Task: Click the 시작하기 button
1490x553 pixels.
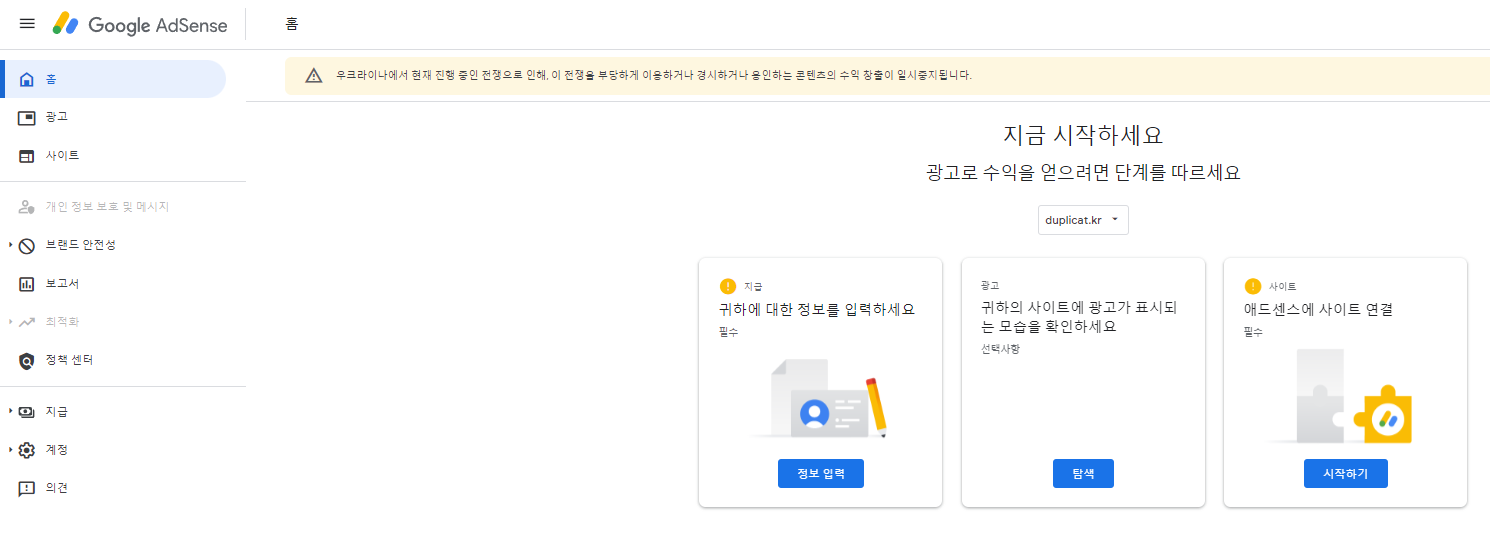Action: (x=1345, y=474)
